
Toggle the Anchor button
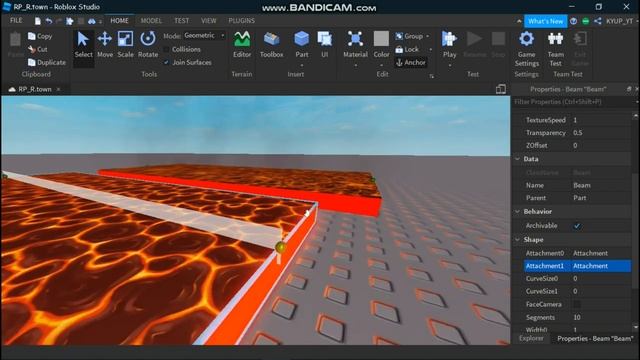coord(411,62)
